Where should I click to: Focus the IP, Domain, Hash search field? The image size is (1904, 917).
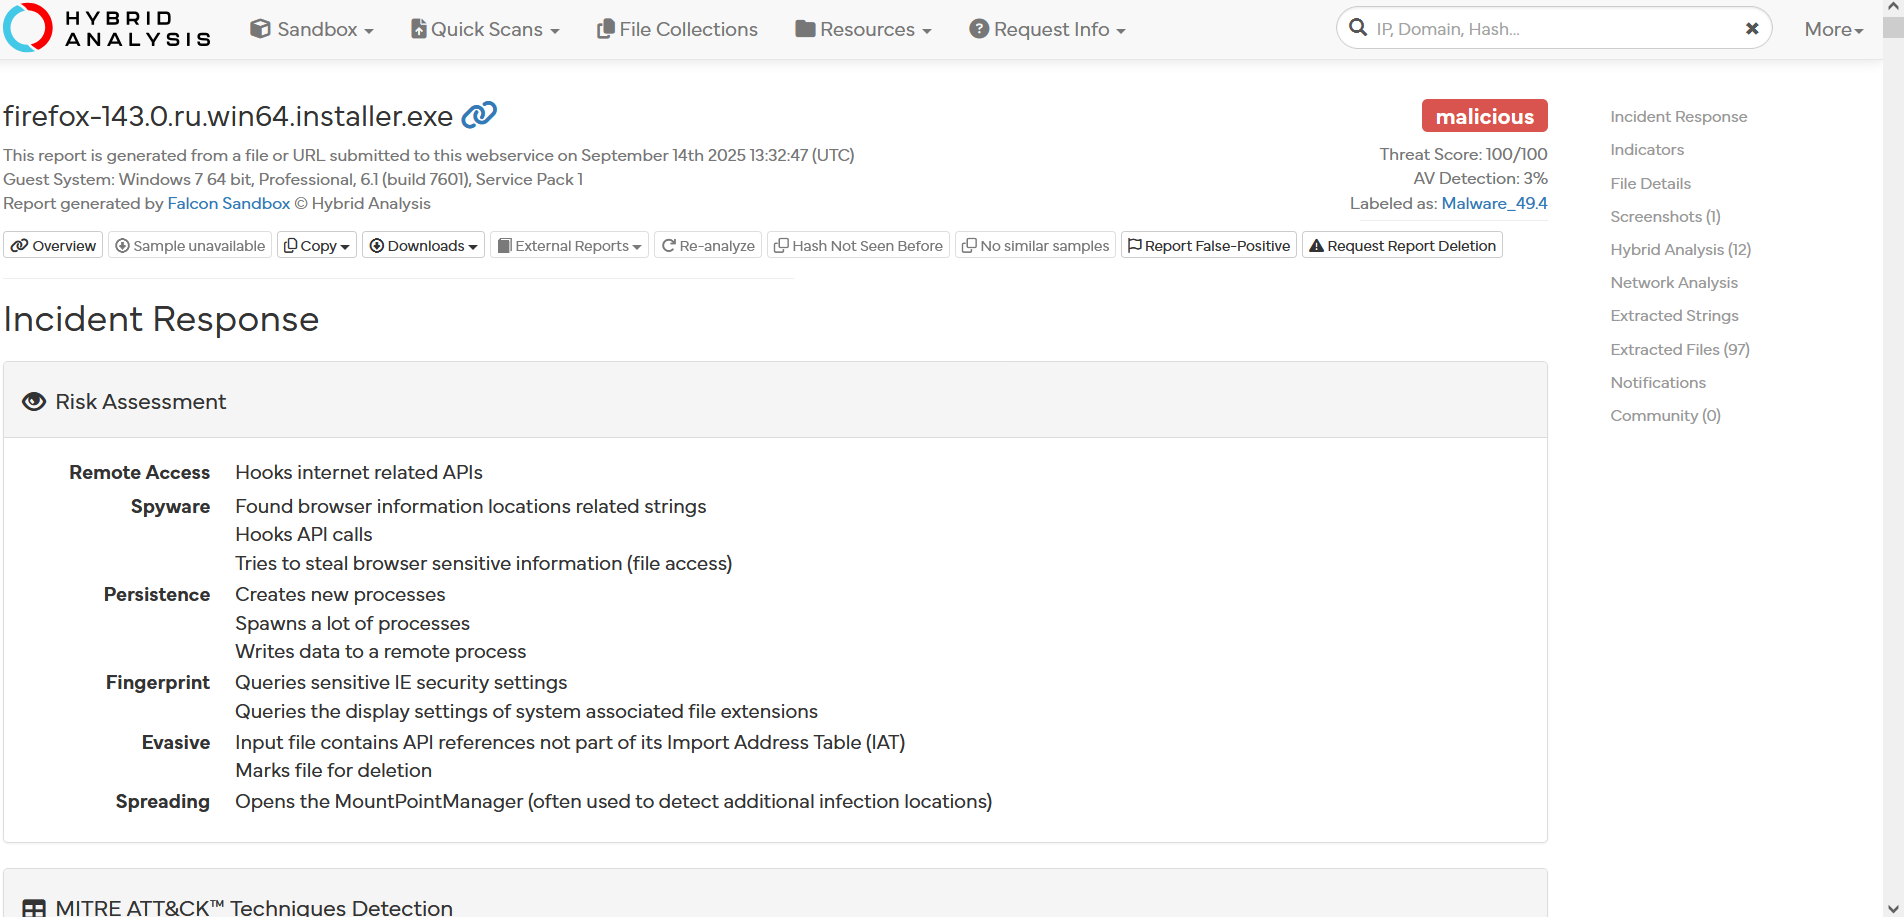(1553, 28)
